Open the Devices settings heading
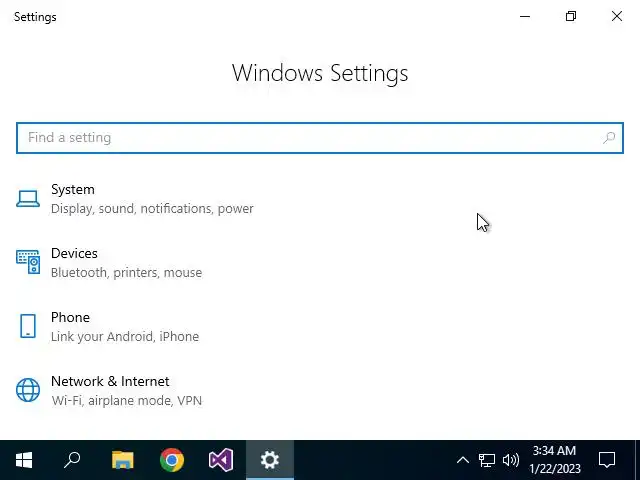This screenshot has width=640, height=480. (74, 253)
